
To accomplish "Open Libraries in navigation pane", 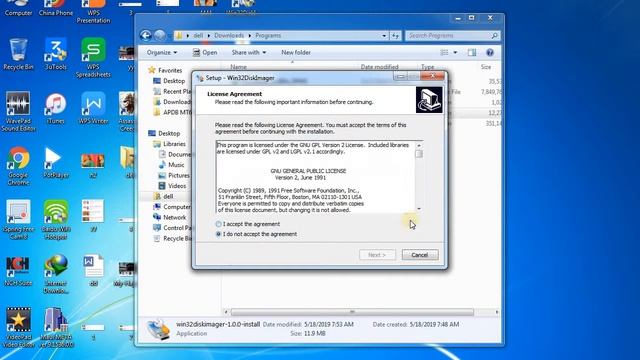I will [170, 144].
